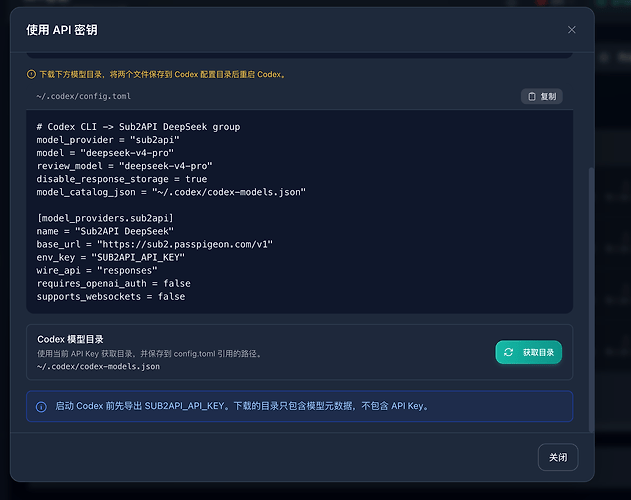Image resolution: width=631 pixels, height=500 pixels.
Task: Copy the config.toml contents
Action: pyautogui.click(x=542, y=96)
